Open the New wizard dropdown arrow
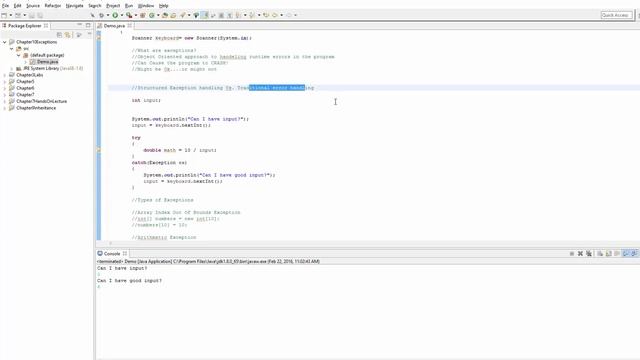The image size is (640, 360). 11,15
